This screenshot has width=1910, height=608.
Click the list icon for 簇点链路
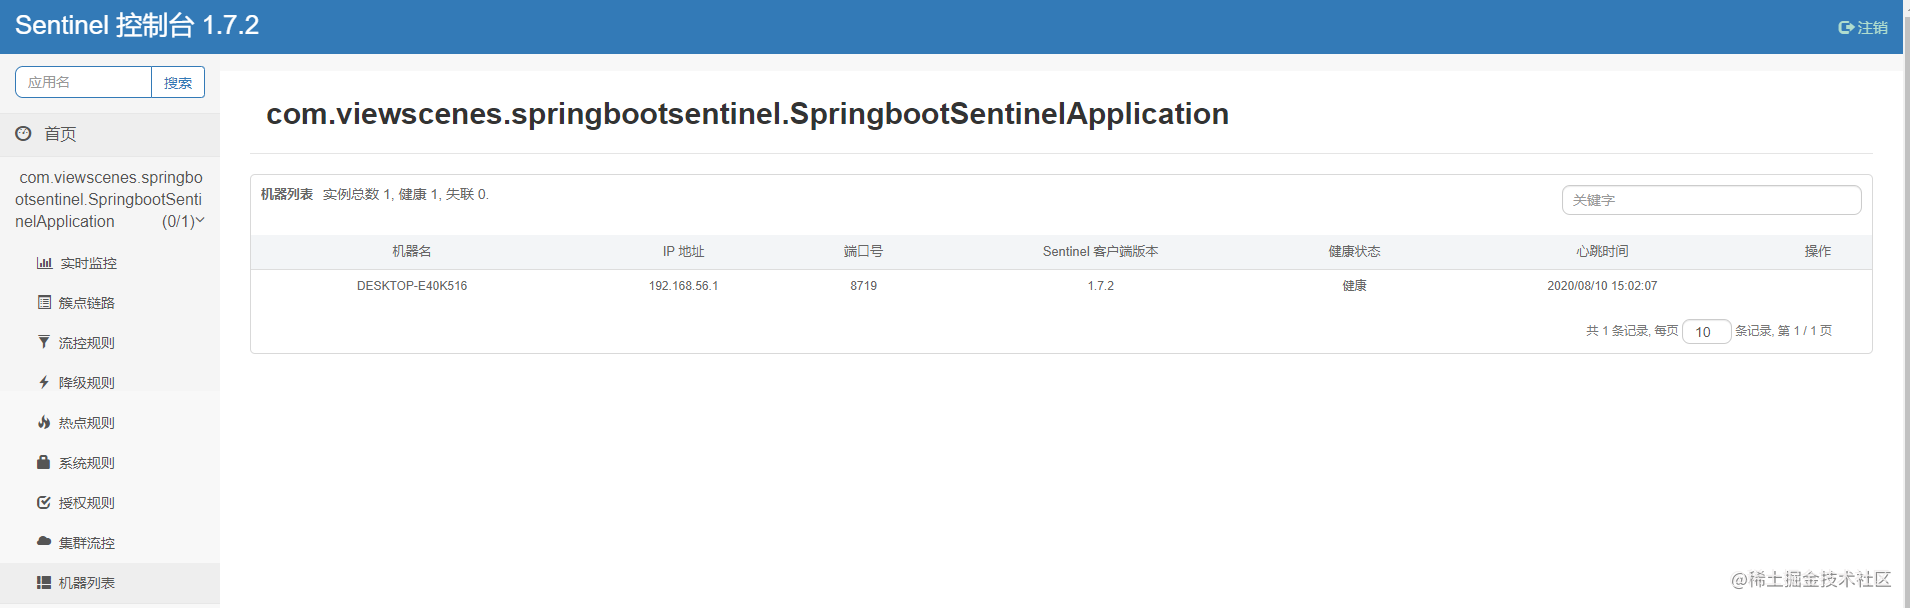pyautogui.click(x=44, y=302)
